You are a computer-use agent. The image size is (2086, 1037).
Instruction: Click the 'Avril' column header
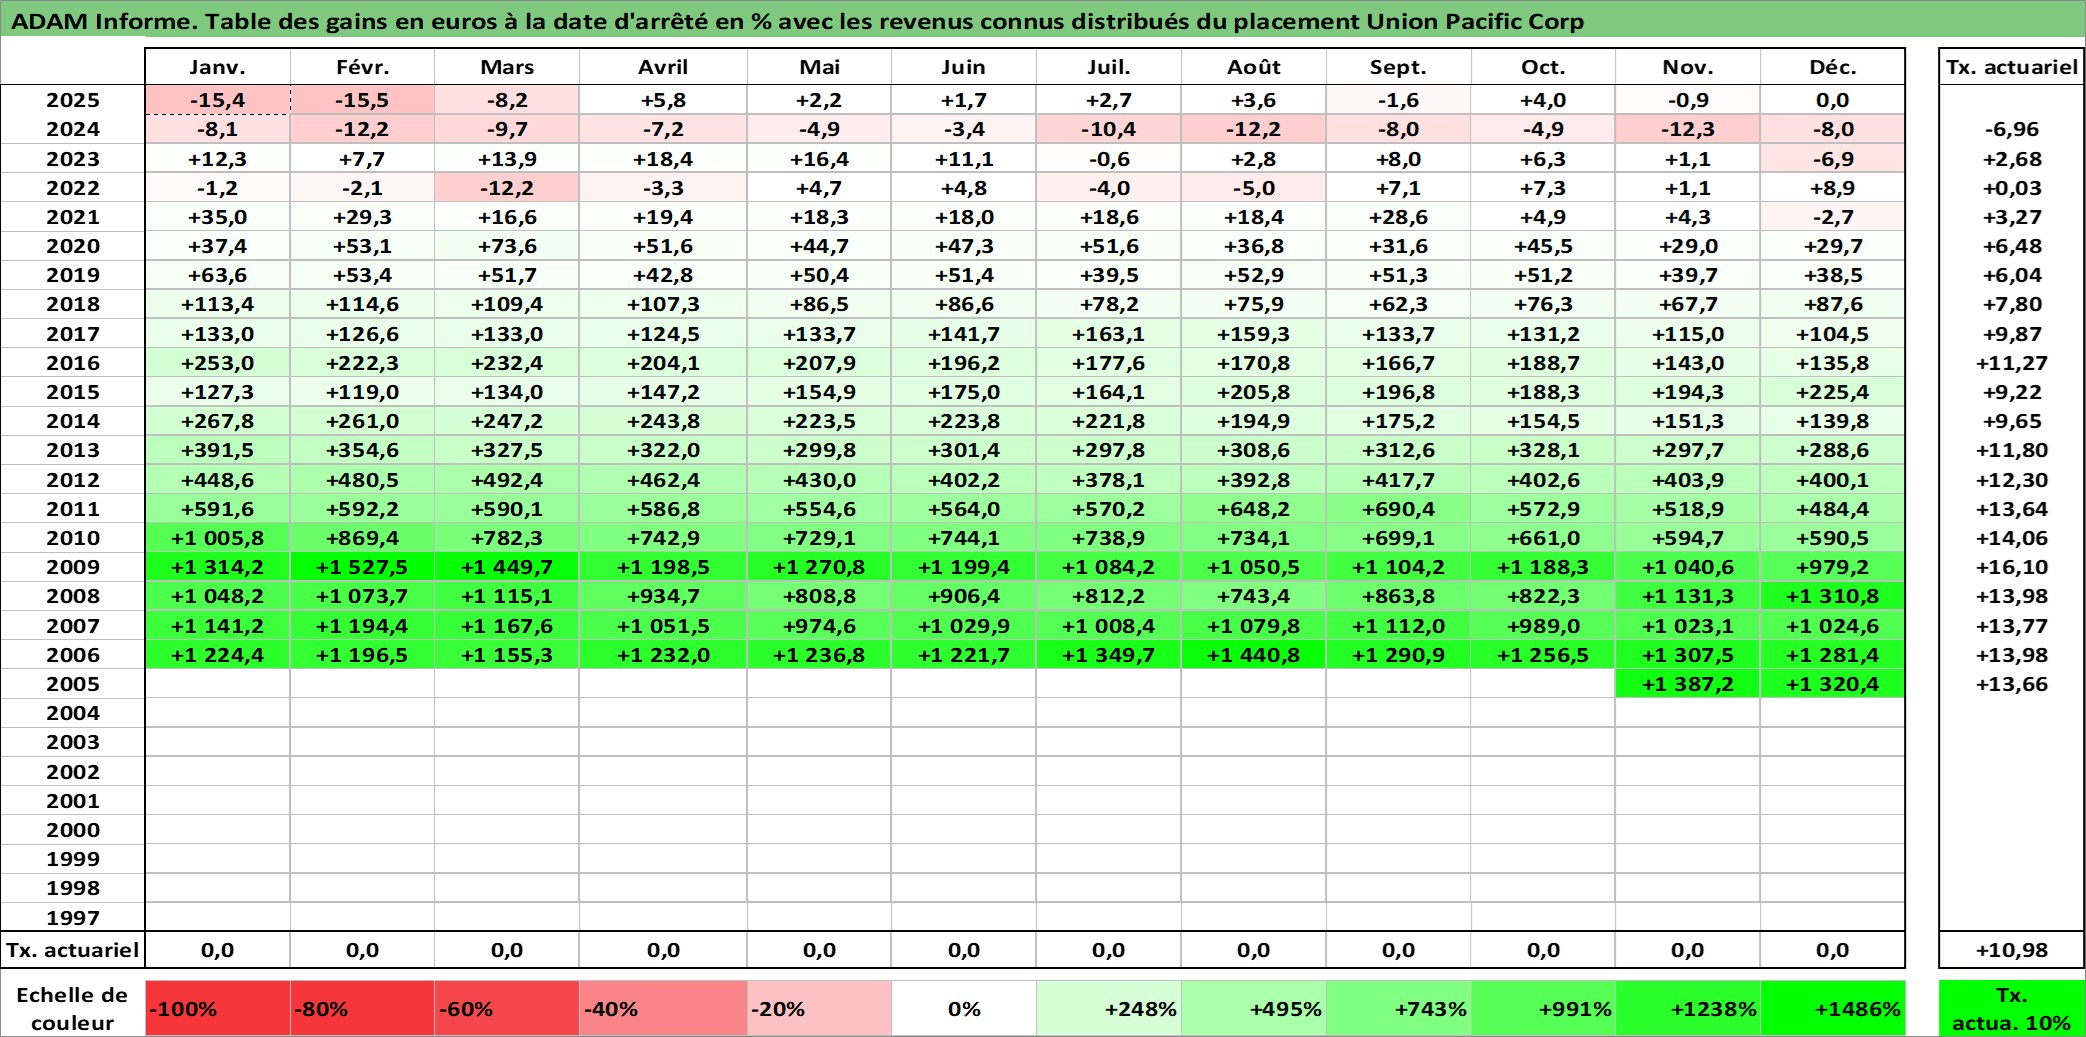click(663, 67)
